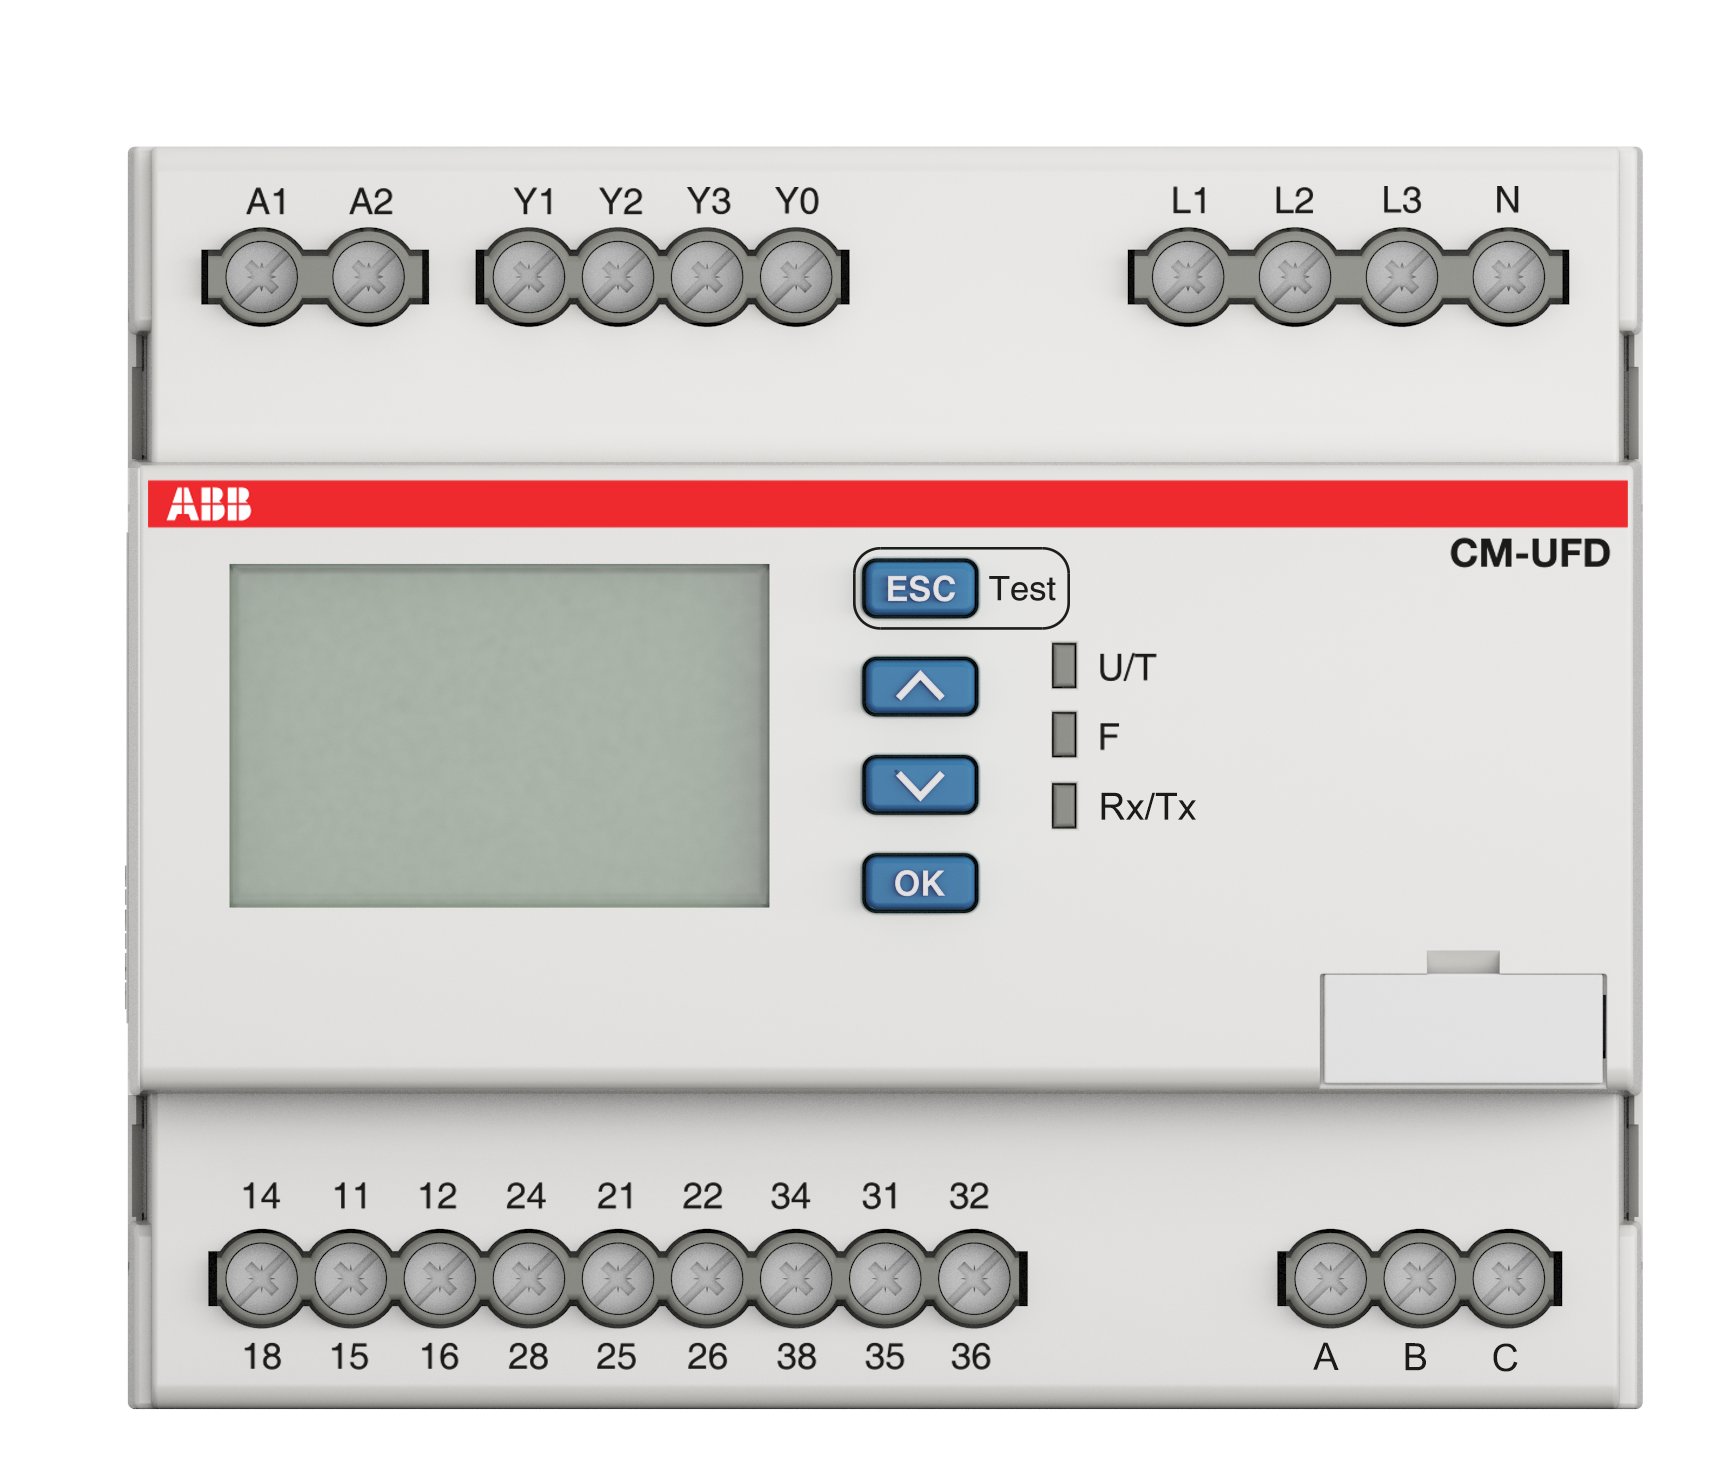Click the B terminal screw
Viewport: 1730px width, 1472px height.
pos(1420,1278)
